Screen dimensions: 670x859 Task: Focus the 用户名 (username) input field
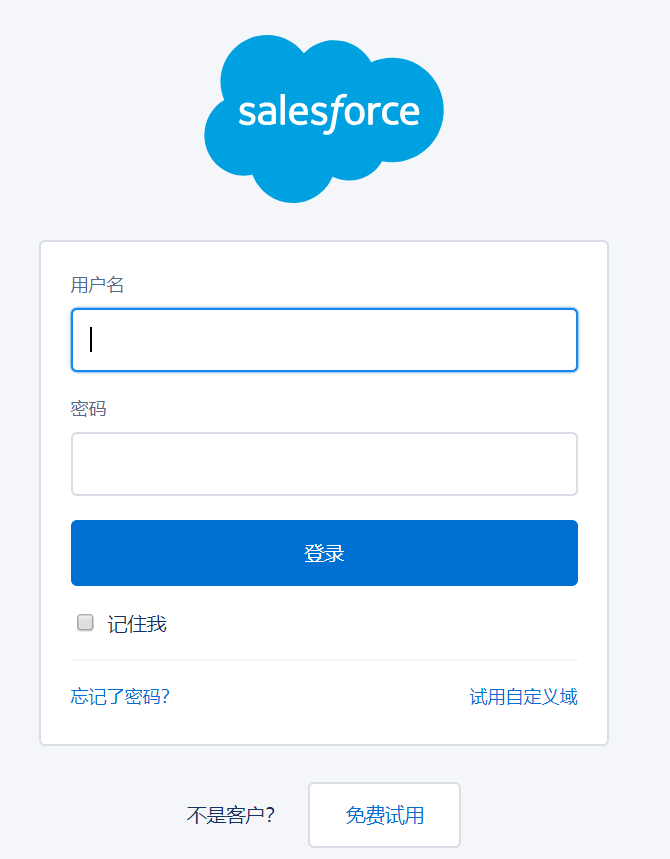(x=324, y=340)
